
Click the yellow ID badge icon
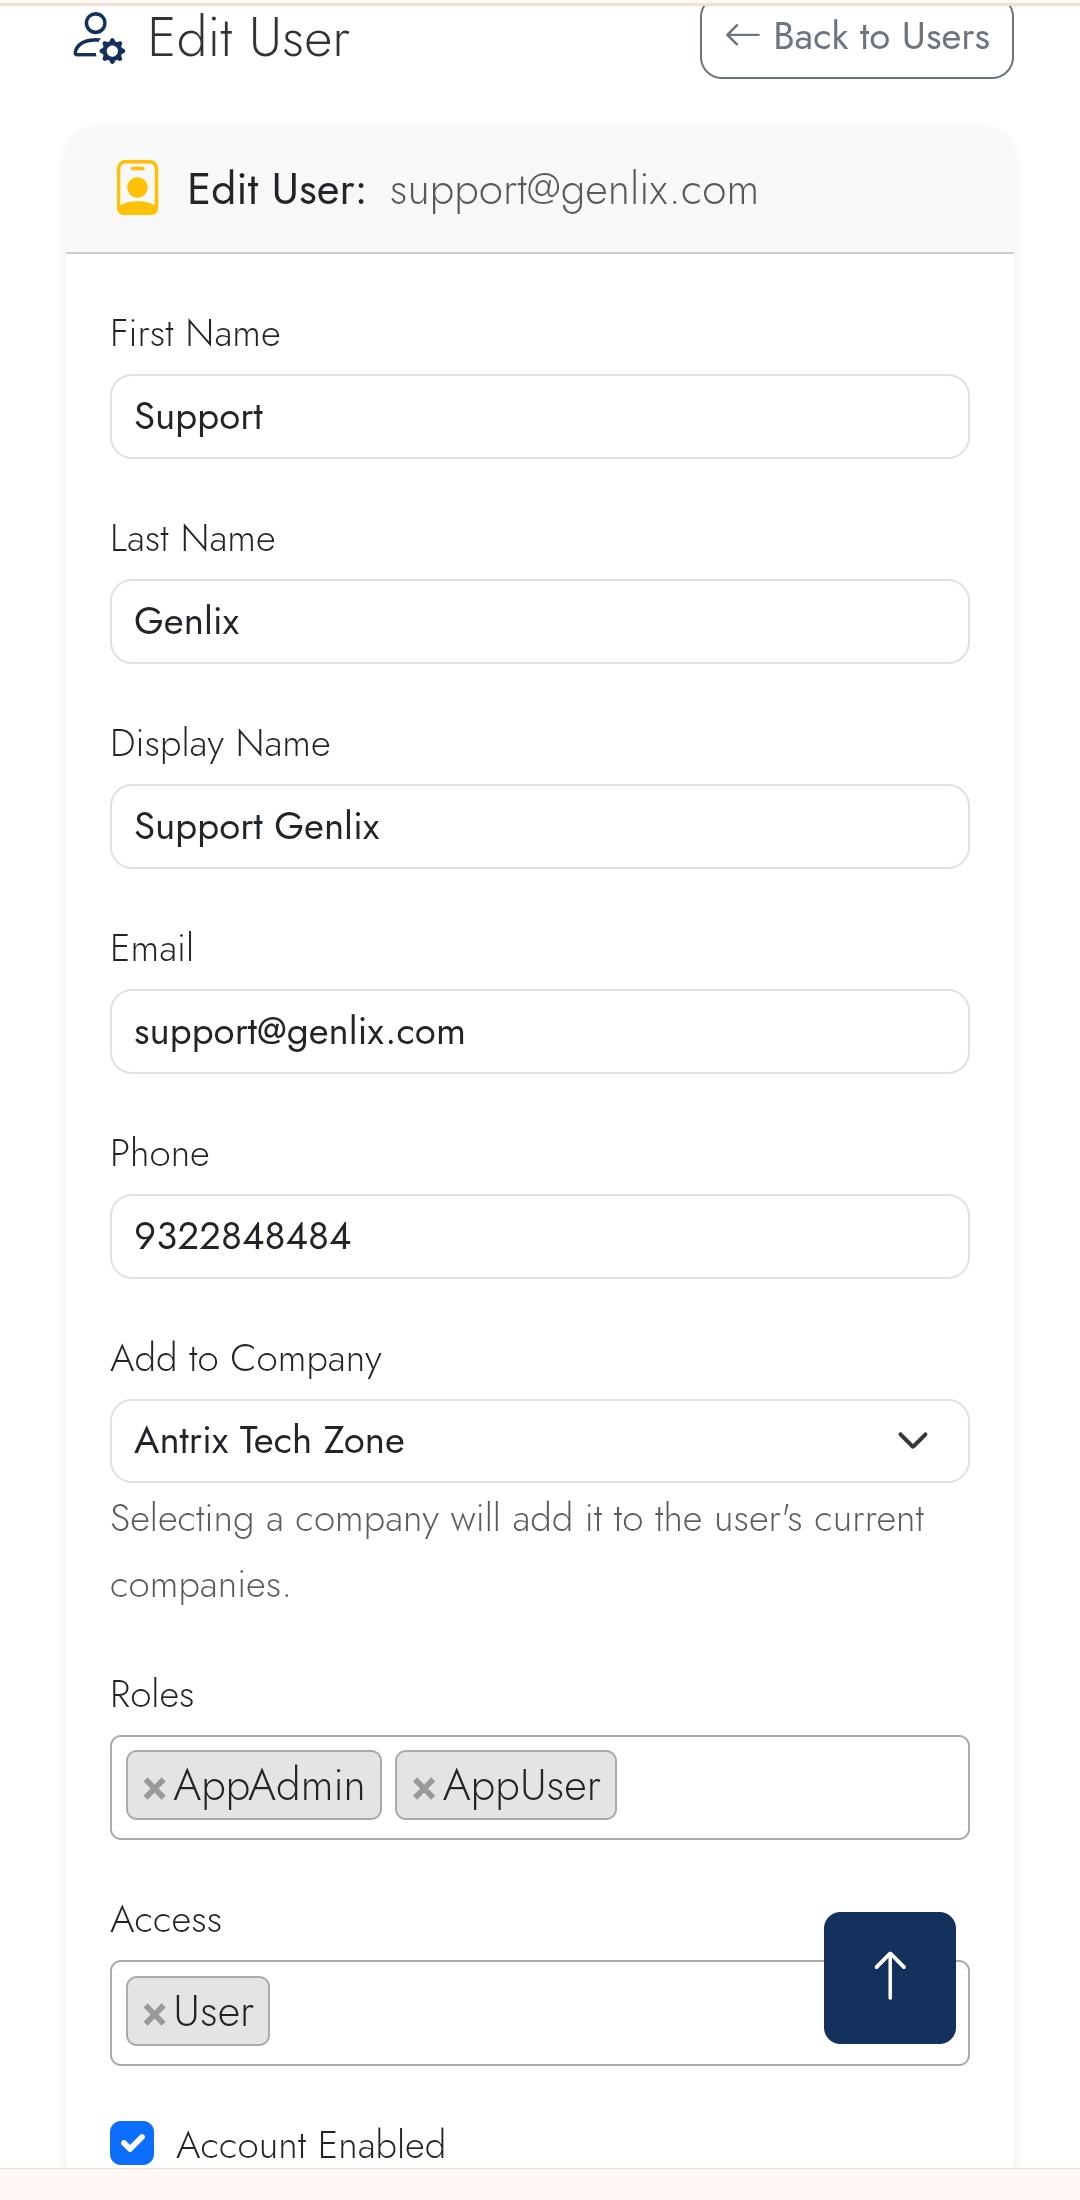[x=138, y=188]
